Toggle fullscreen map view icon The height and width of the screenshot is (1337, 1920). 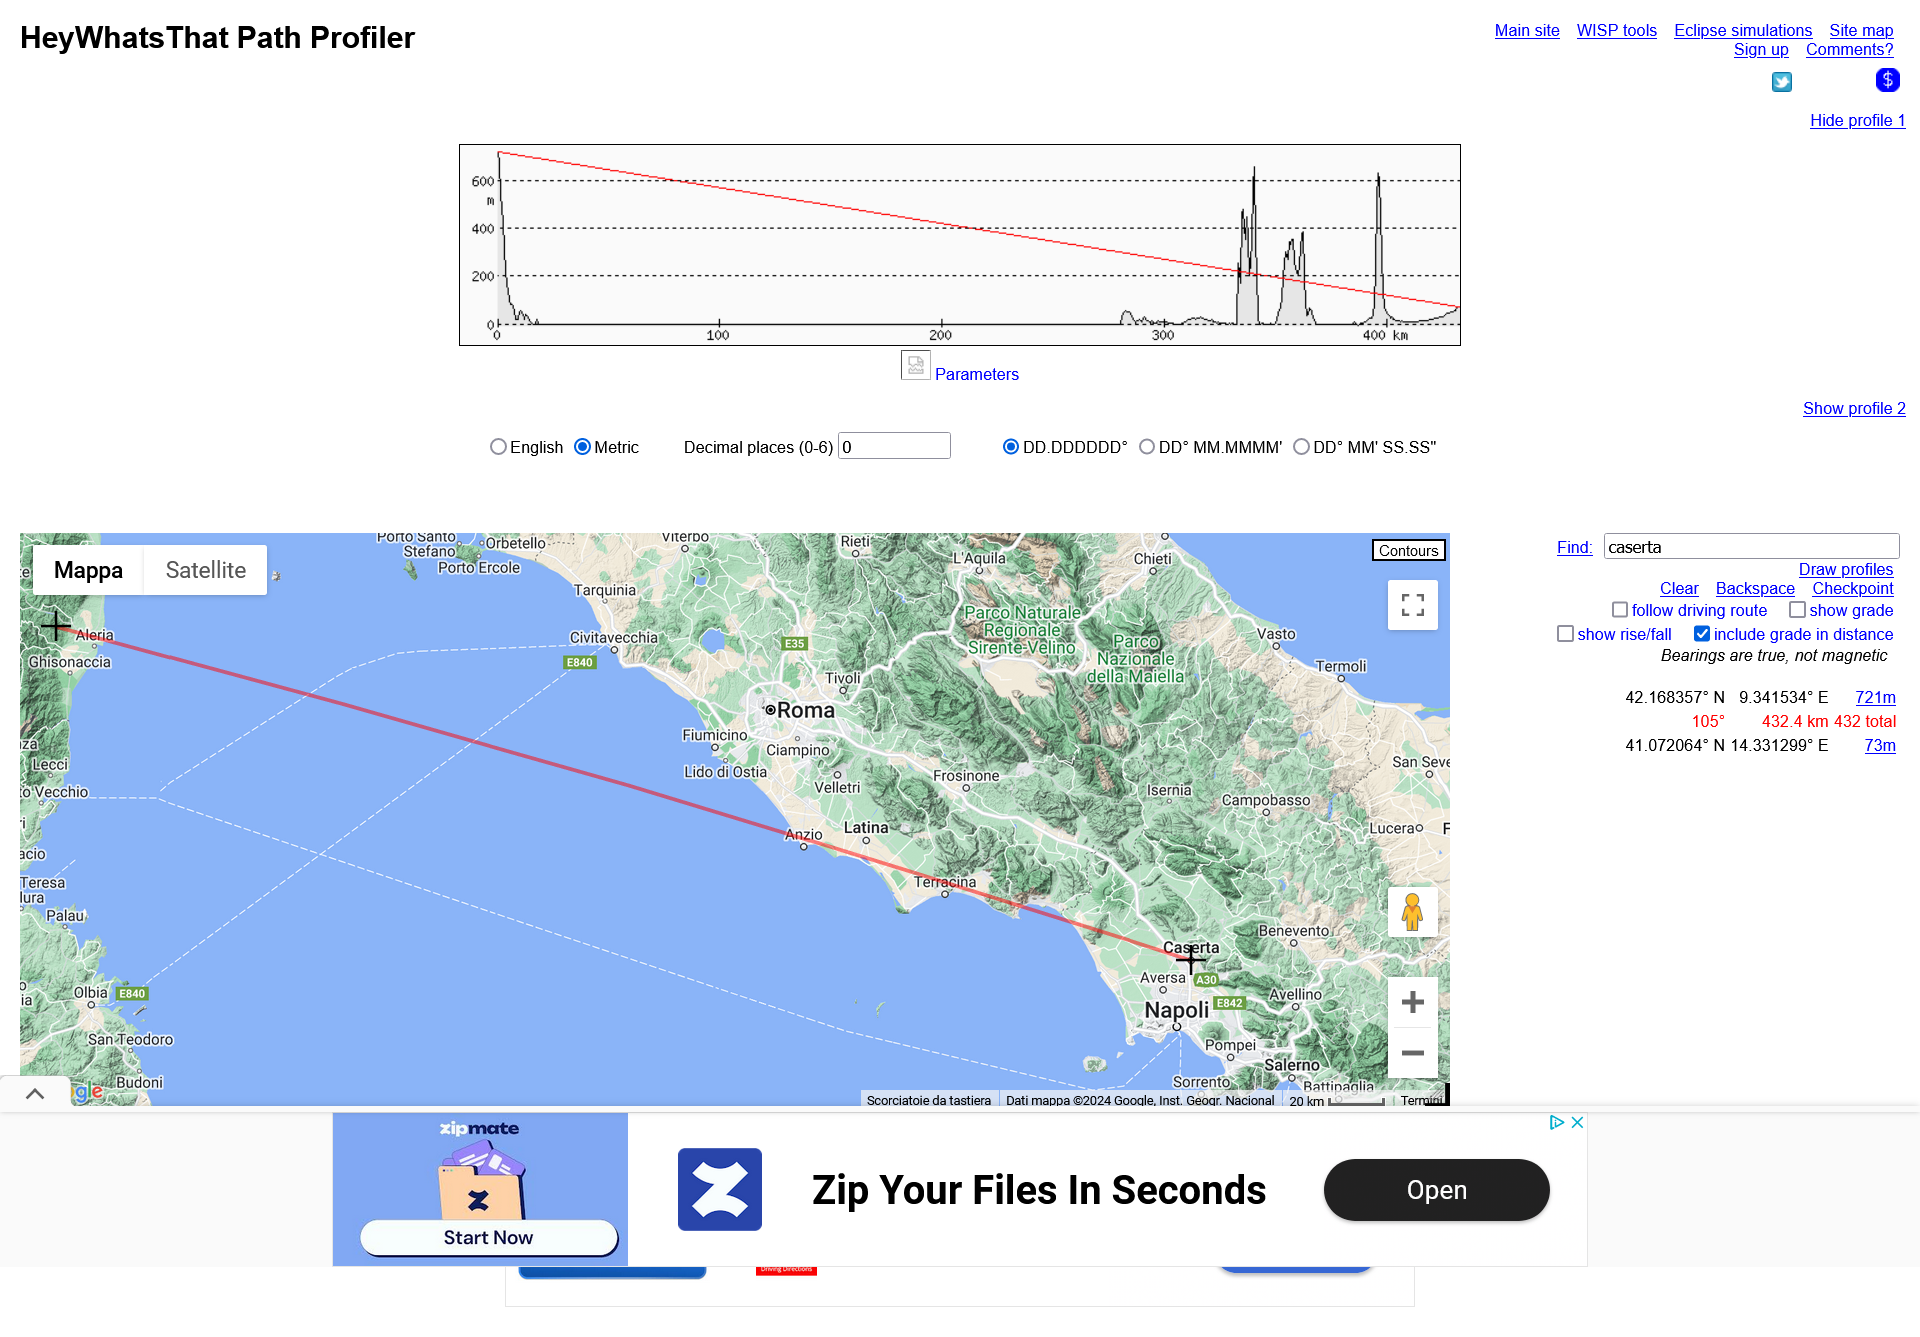click(1413, 605)
